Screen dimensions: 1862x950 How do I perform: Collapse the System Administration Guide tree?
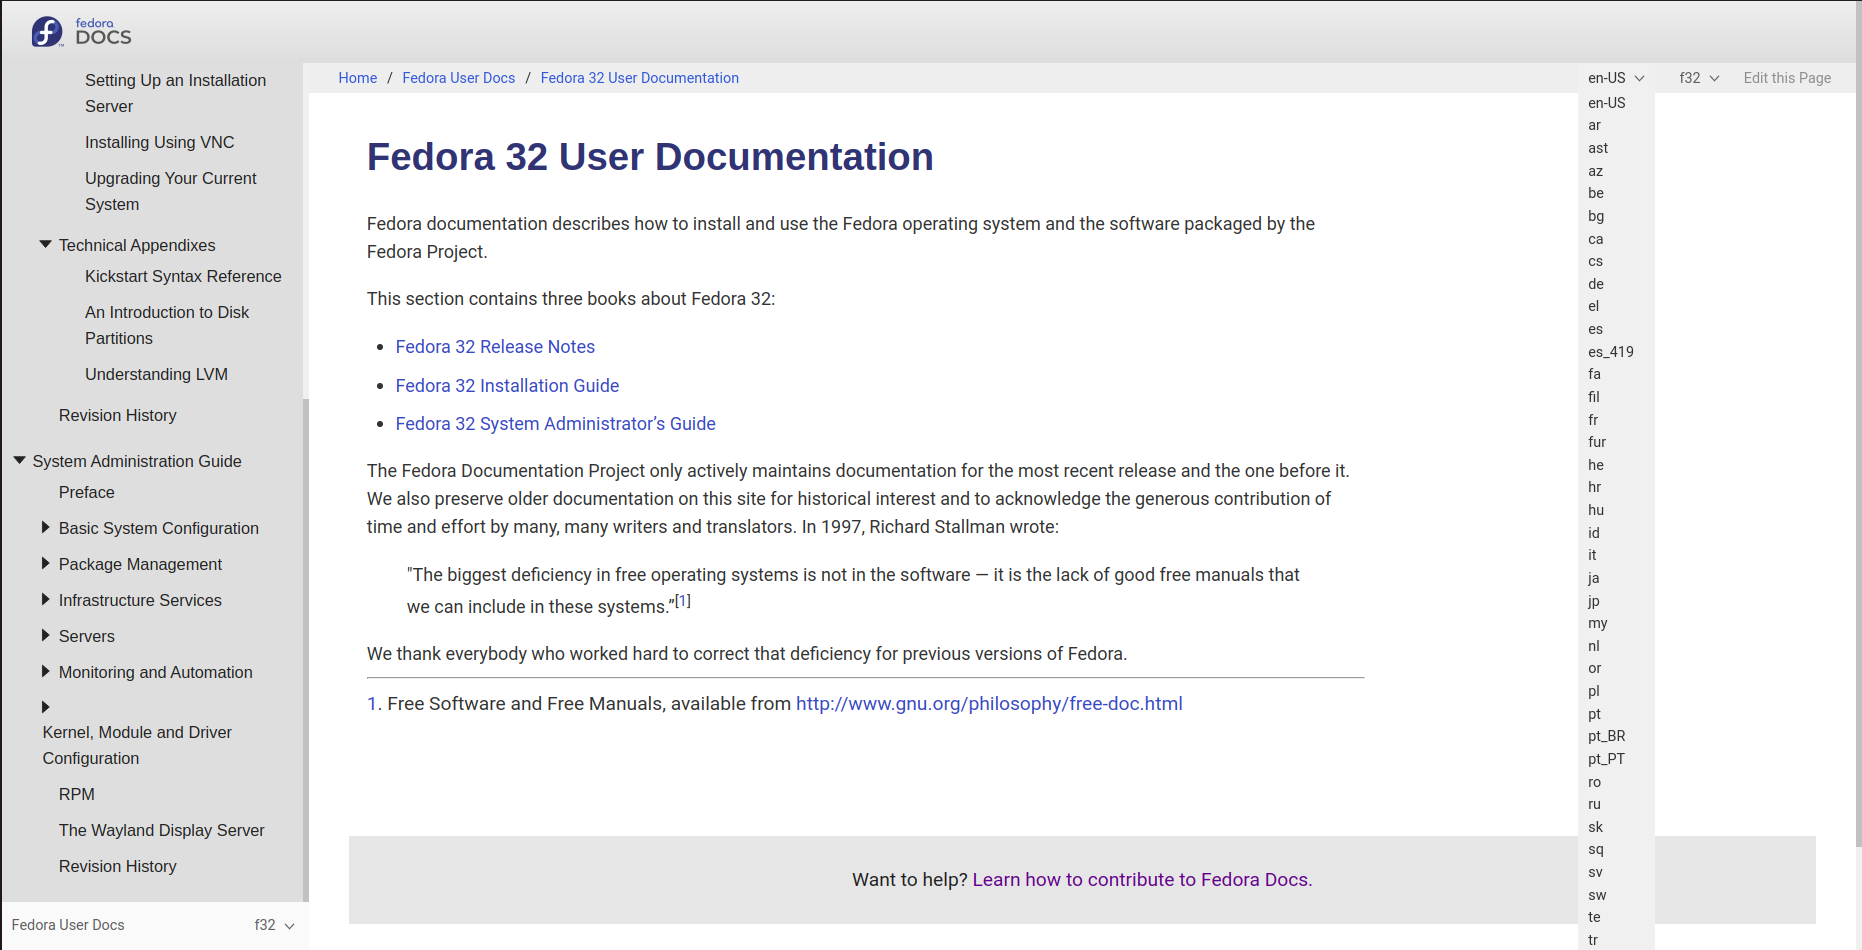tap(19, 460)
